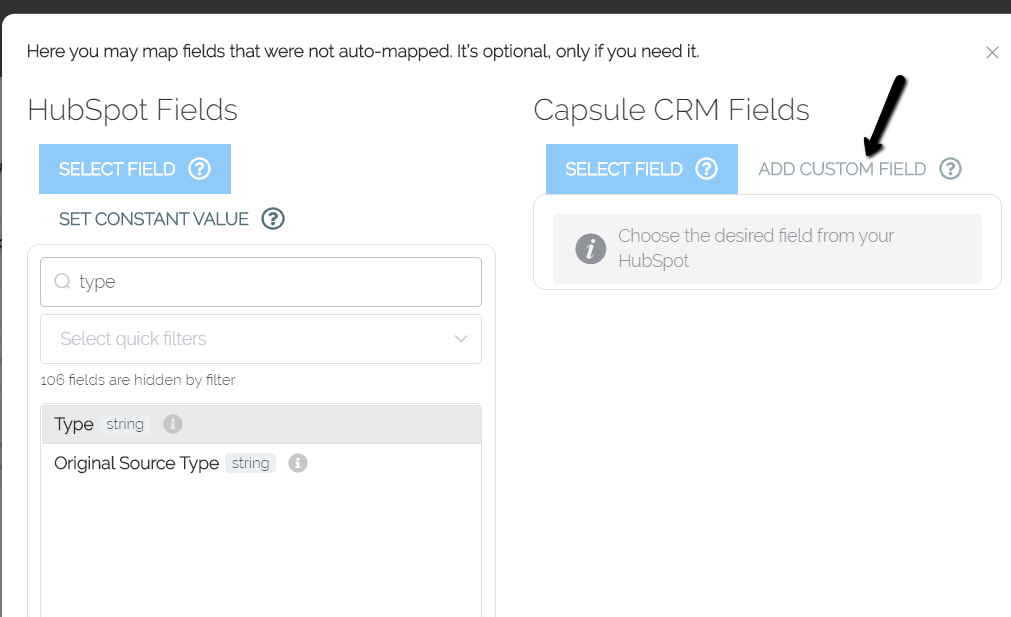Select the HubSpot SELECT FIELD tab

pyautogui.click(x=135, y=169)
